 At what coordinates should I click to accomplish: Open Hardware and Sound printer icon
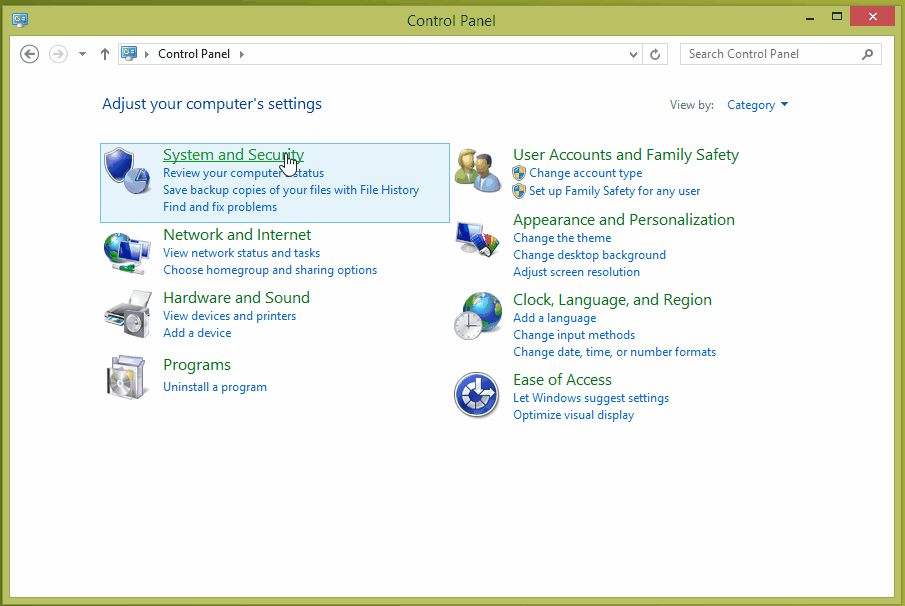[x=128, y=315]
